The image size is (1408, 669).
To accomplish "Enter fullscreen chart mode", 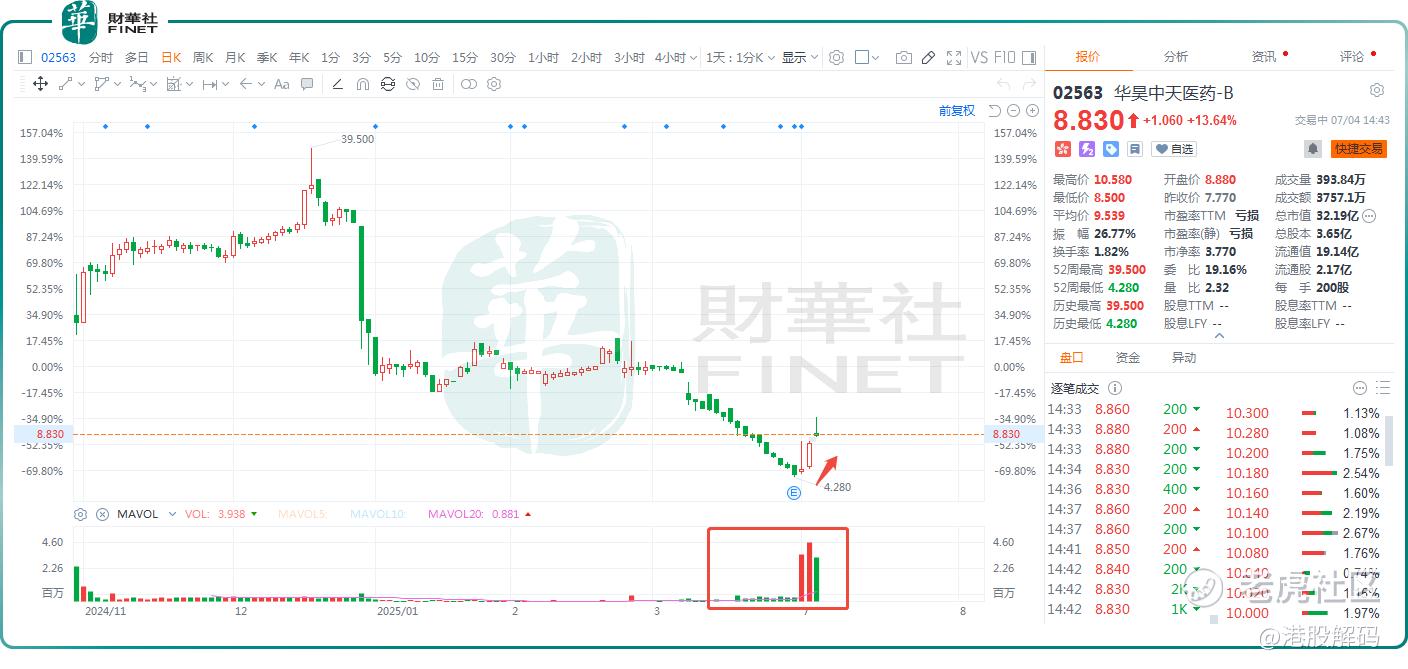I will click(953, 57).
